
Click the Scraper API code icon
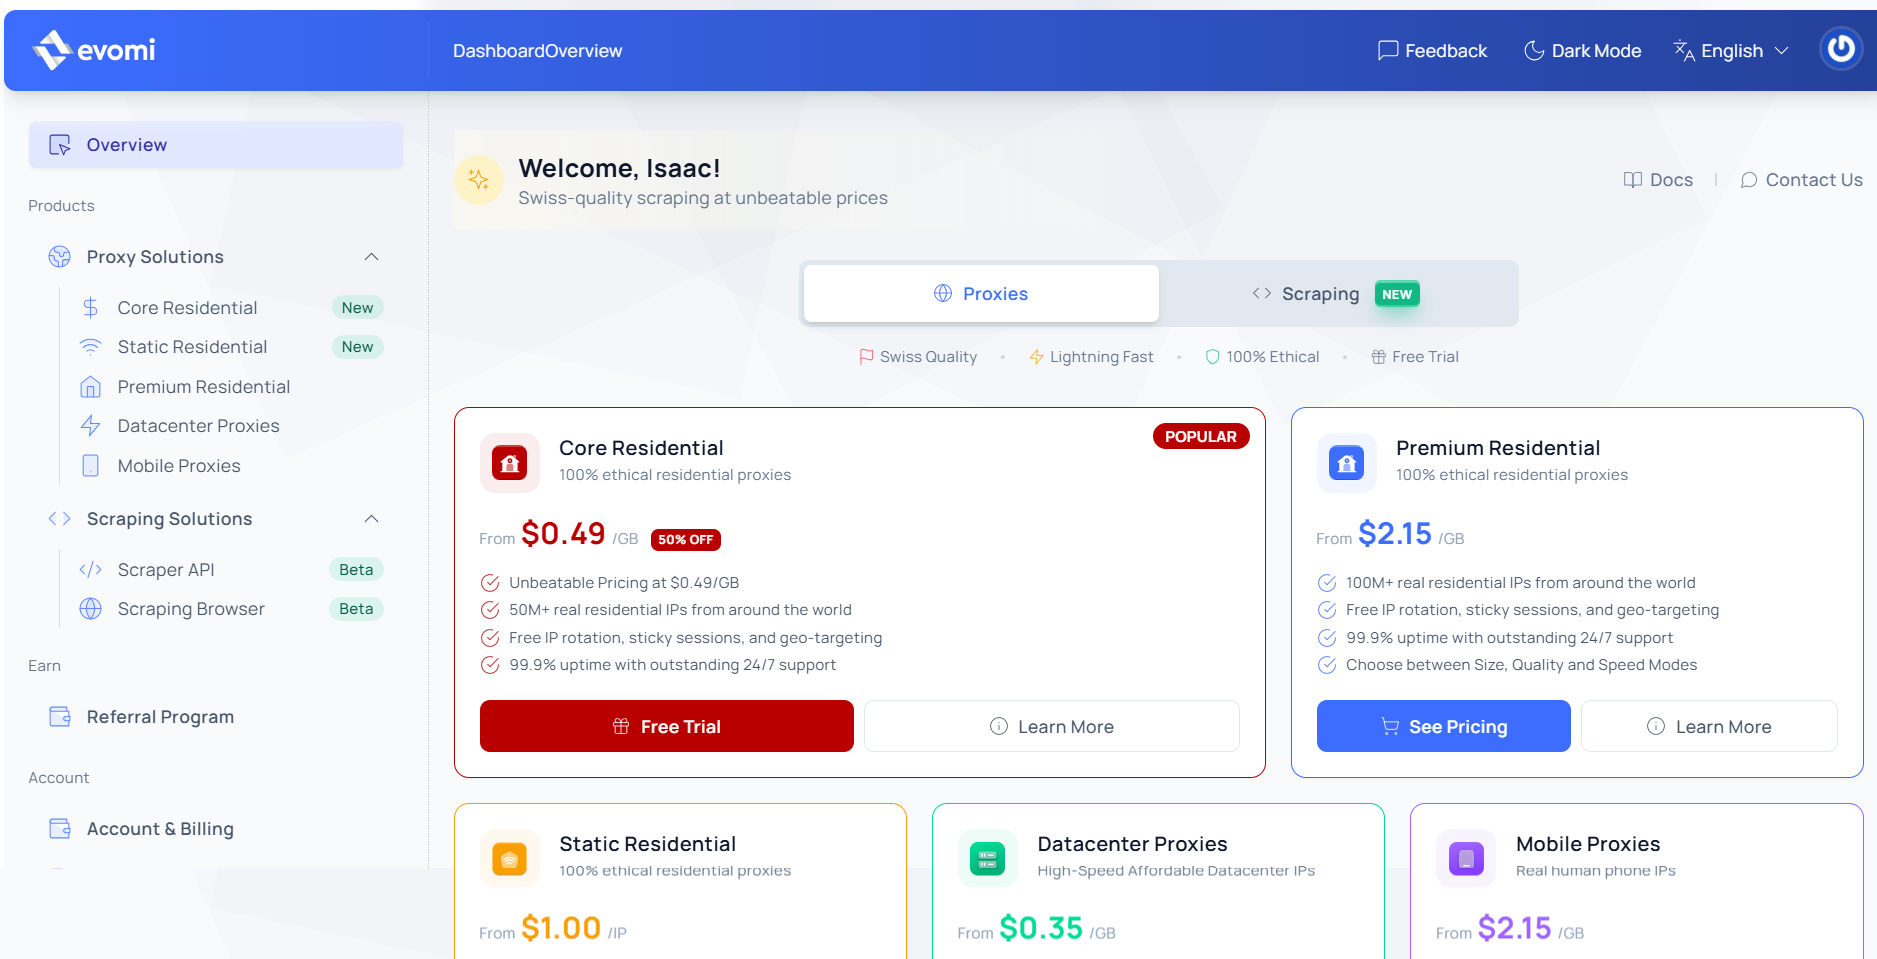coord(91,570)
